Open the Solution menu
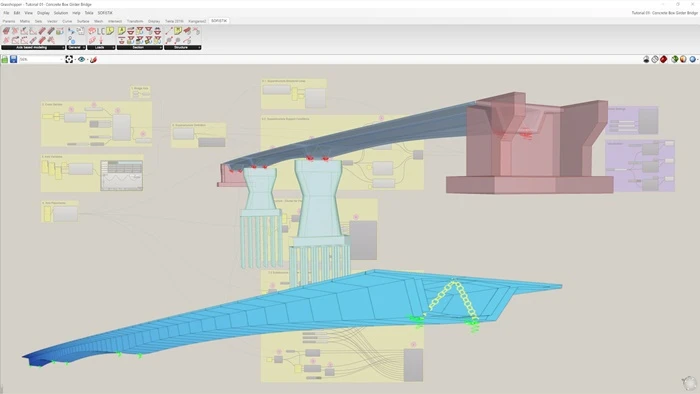 (x=61, y=13)
